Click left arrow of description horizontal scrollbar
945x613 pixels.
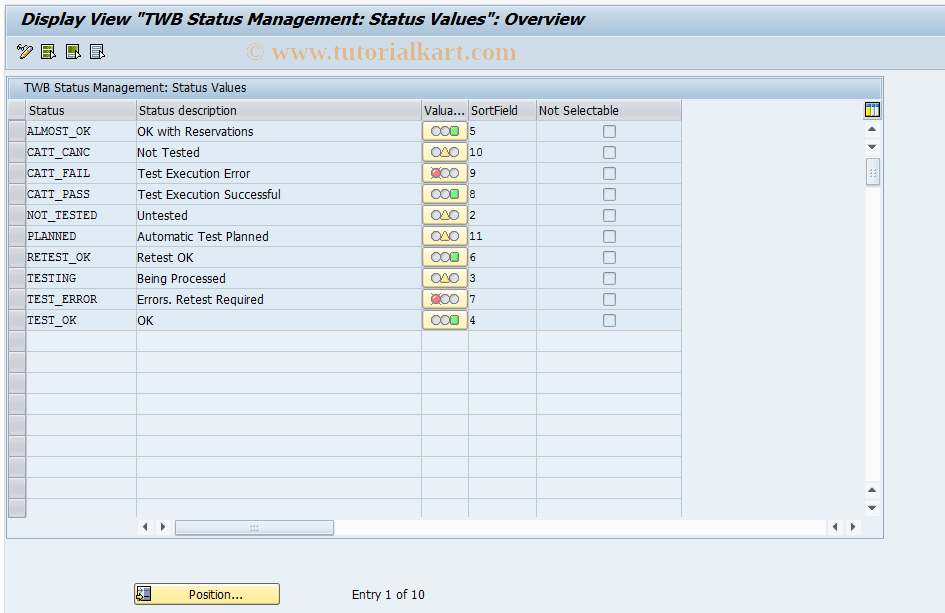pyautogui.click(x=145, y=527)
